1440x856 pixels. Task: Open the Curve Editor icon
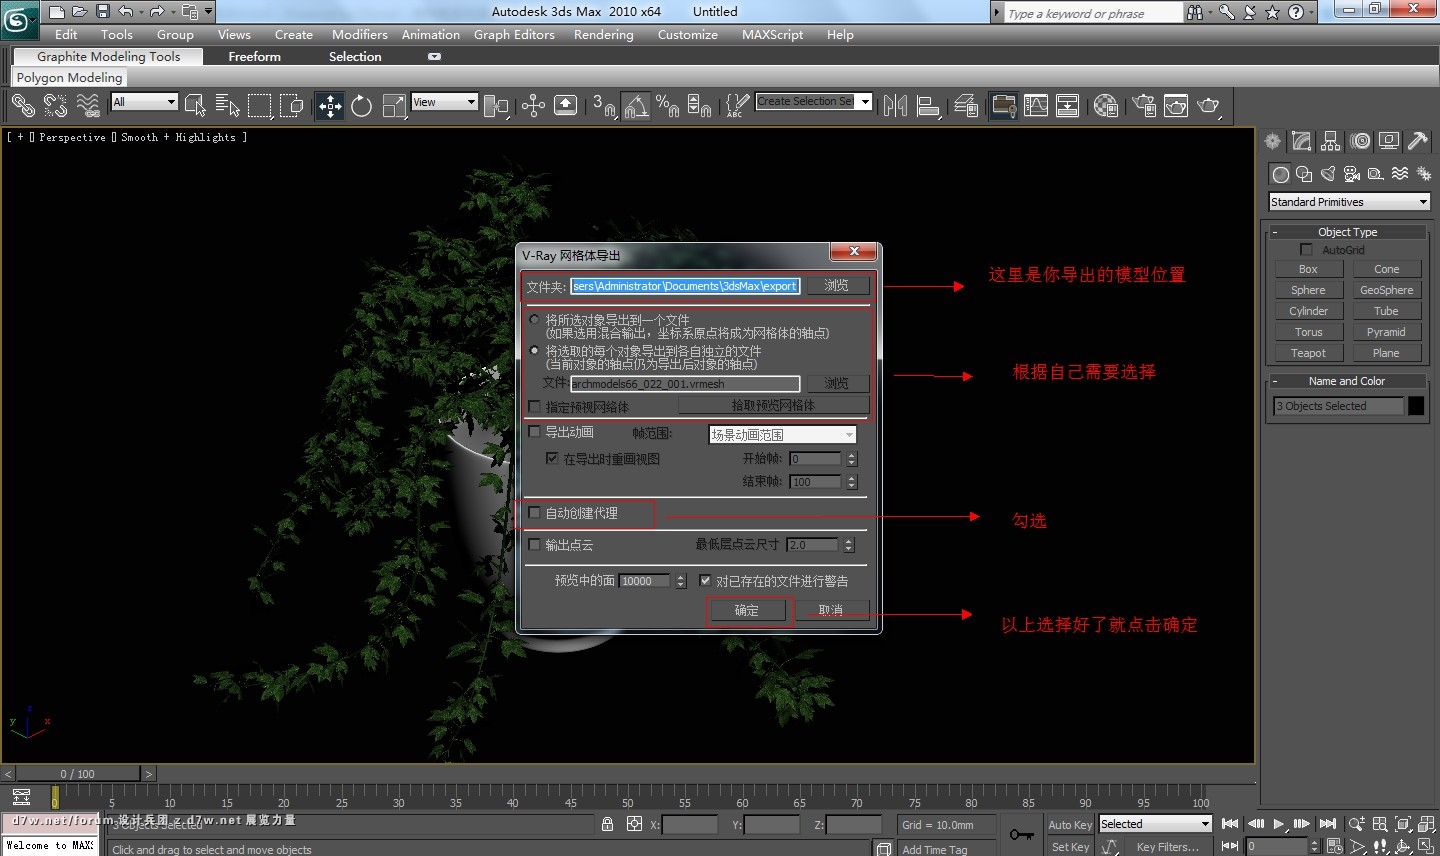click(1036, 105)
